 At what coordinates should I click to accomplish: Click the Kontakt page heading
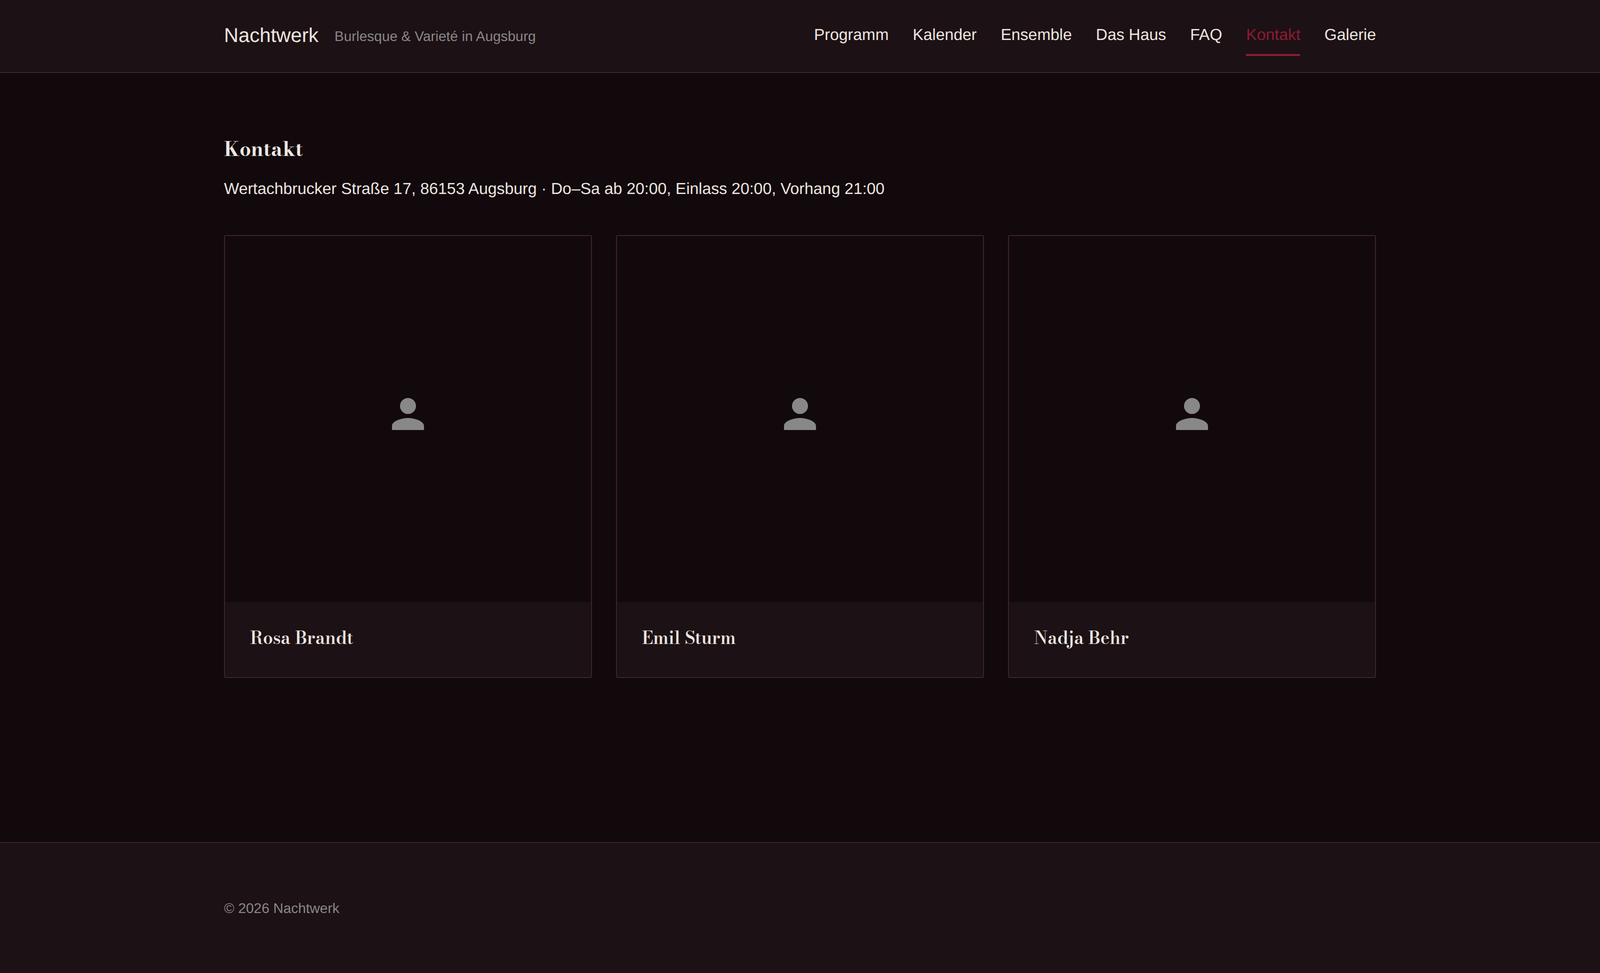(x=263, y=149)
